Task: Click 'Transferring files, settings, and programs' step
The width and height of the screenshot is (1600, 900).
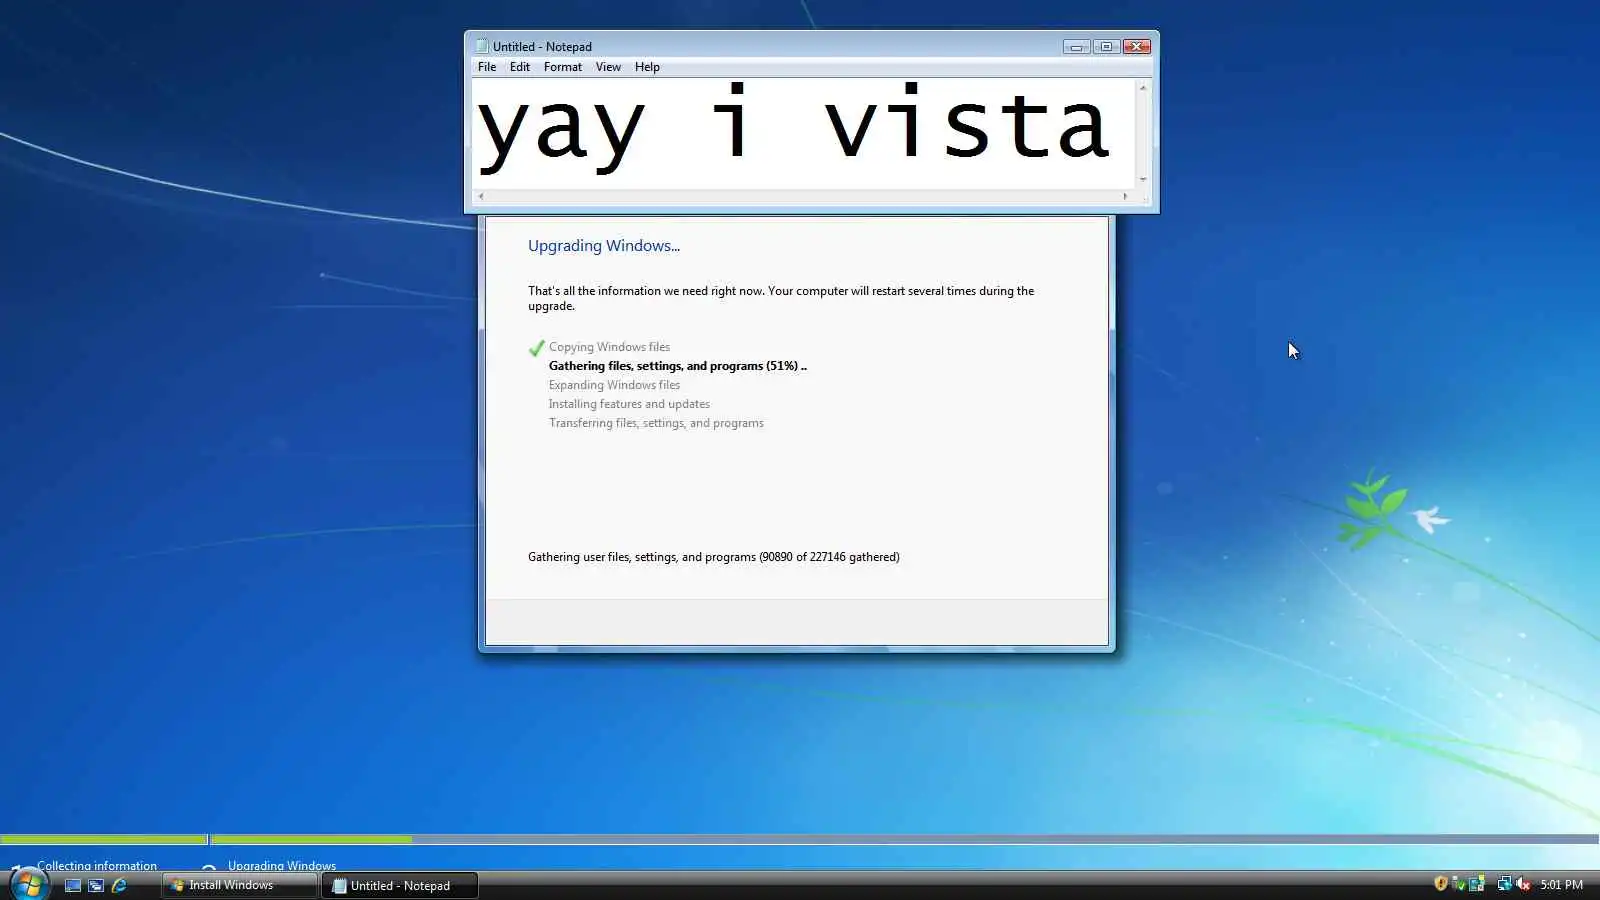Action: [656, 423]
